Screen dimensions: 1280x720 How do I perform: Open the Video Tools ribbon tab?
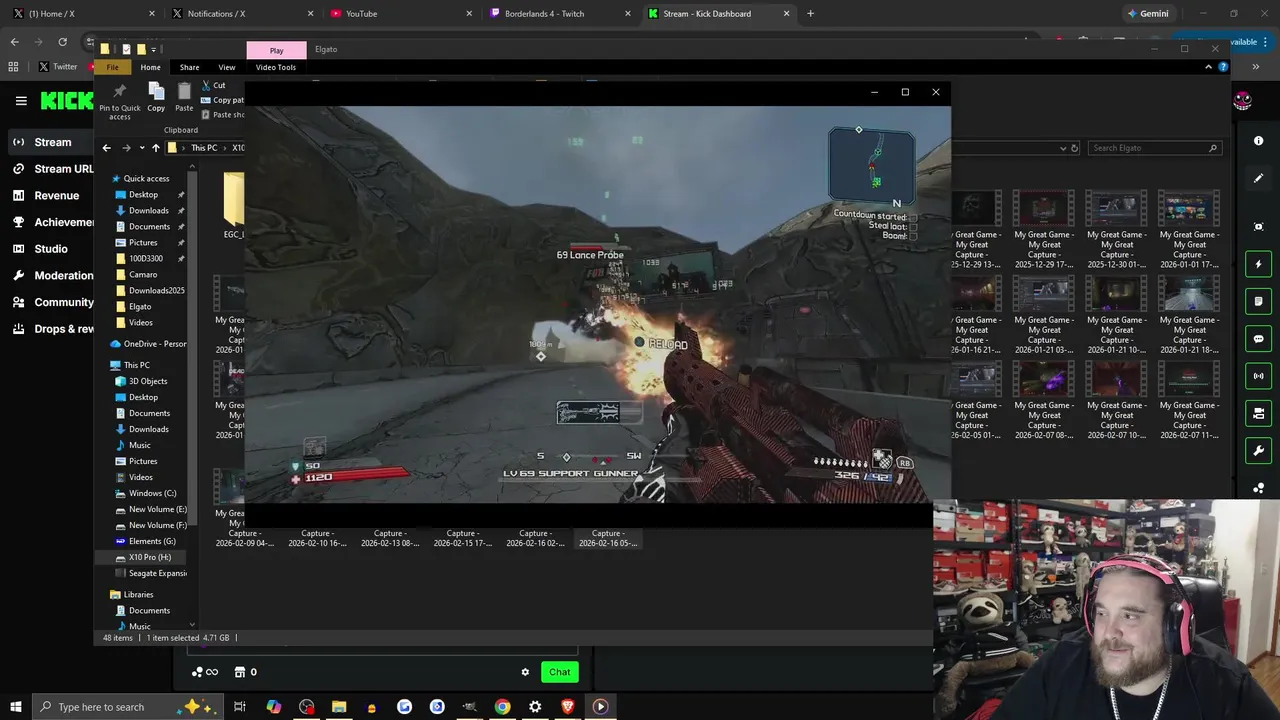pyautogui.click(x=276, y=67)
